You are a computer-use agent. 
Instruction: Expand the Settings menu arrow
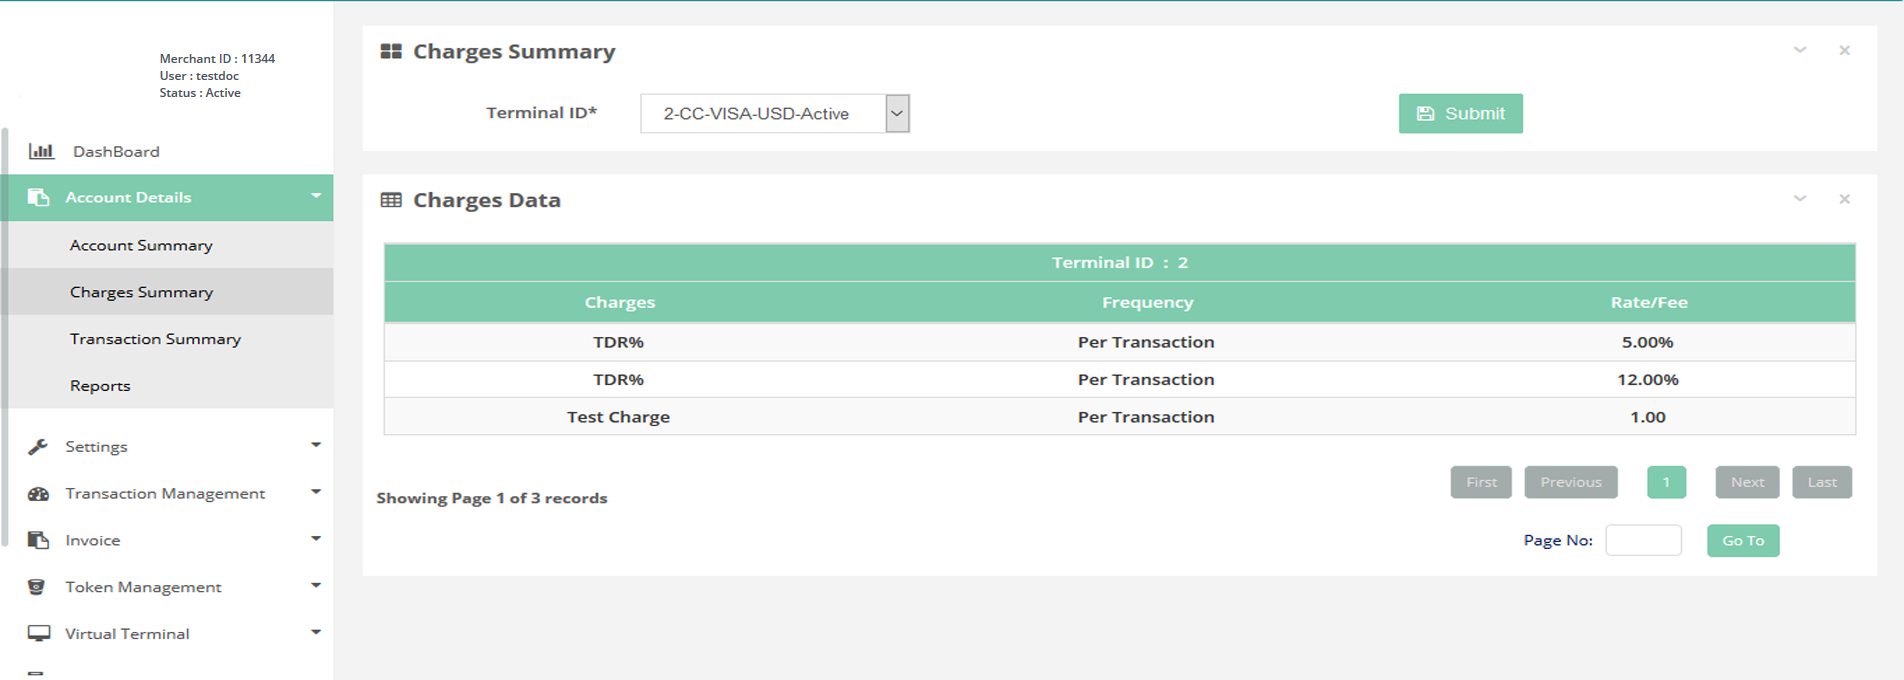316,445
